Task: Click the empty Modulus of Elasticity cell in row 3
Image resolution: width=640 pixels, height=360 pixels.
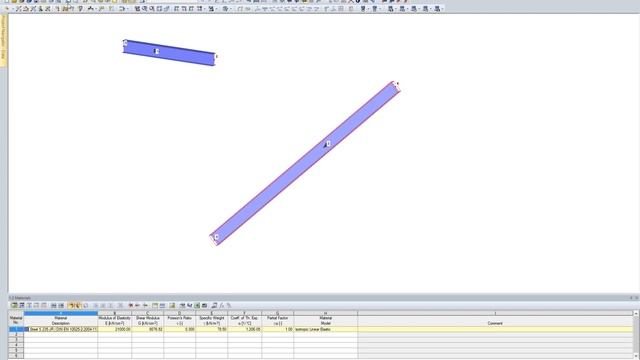Action: click(115, 340)
